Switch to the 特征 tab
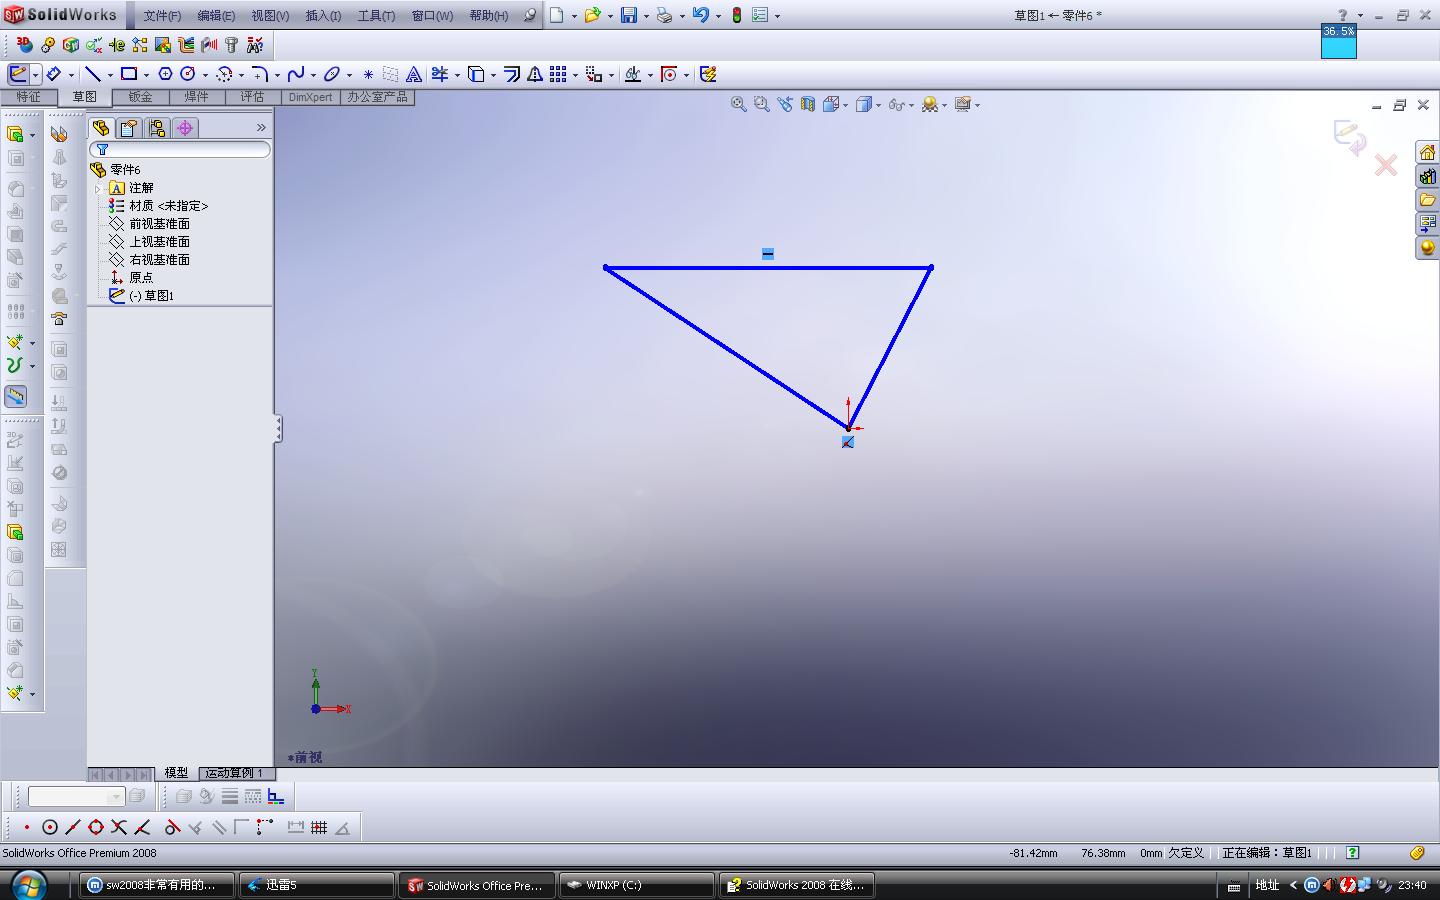The width and height of the screenshot is (1440, 900). [x=29, y=97]
